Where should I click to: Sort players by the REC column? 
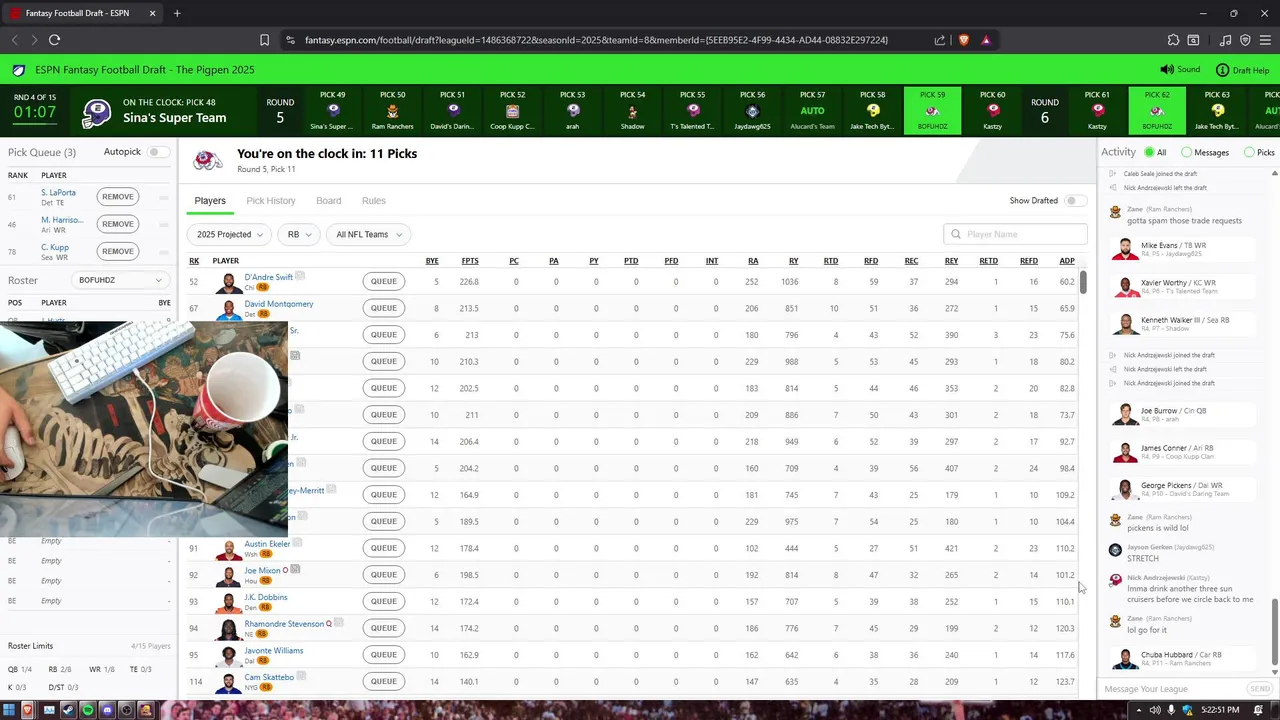911,261
